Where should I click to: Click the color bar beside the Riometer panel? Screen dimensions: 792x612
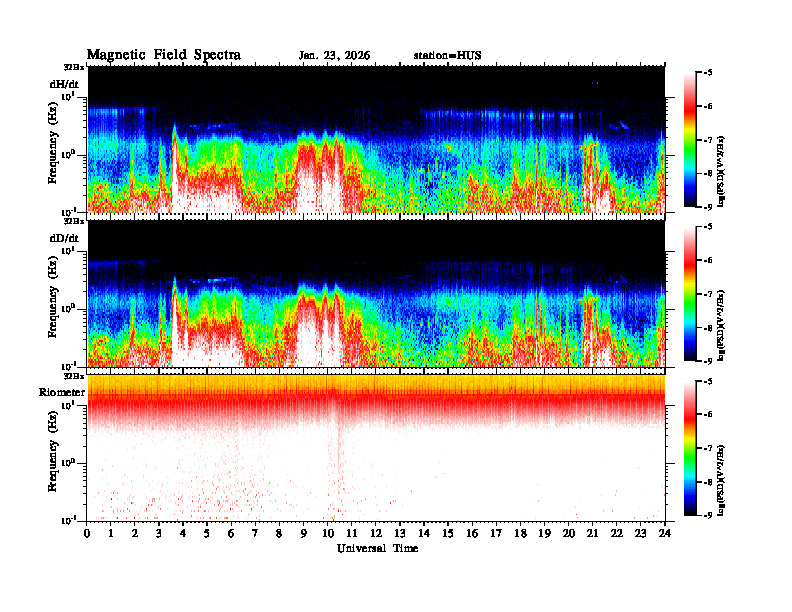coord(690,448)
